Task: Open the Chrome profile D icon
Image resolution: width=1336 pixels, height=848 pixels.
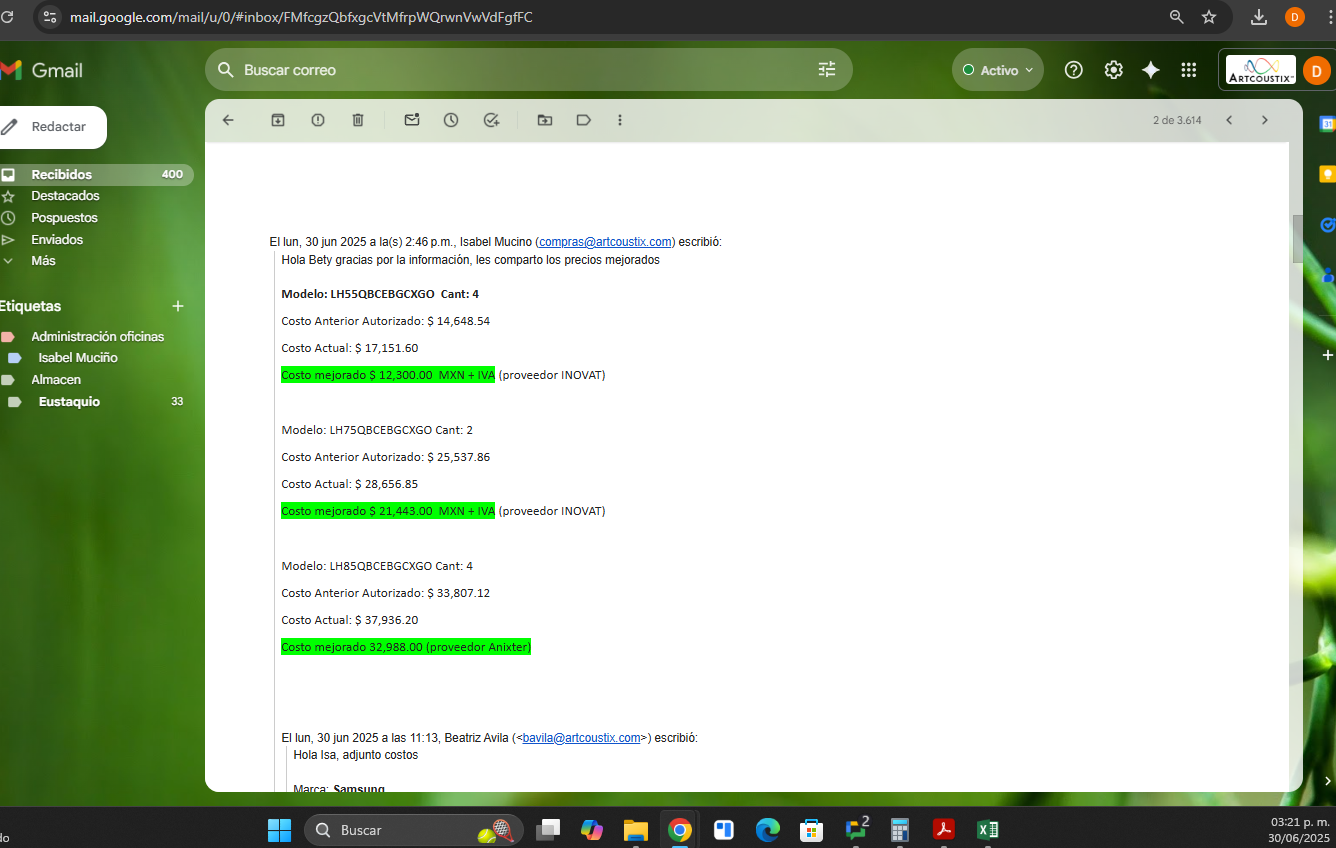Action: coord(1295,17)
